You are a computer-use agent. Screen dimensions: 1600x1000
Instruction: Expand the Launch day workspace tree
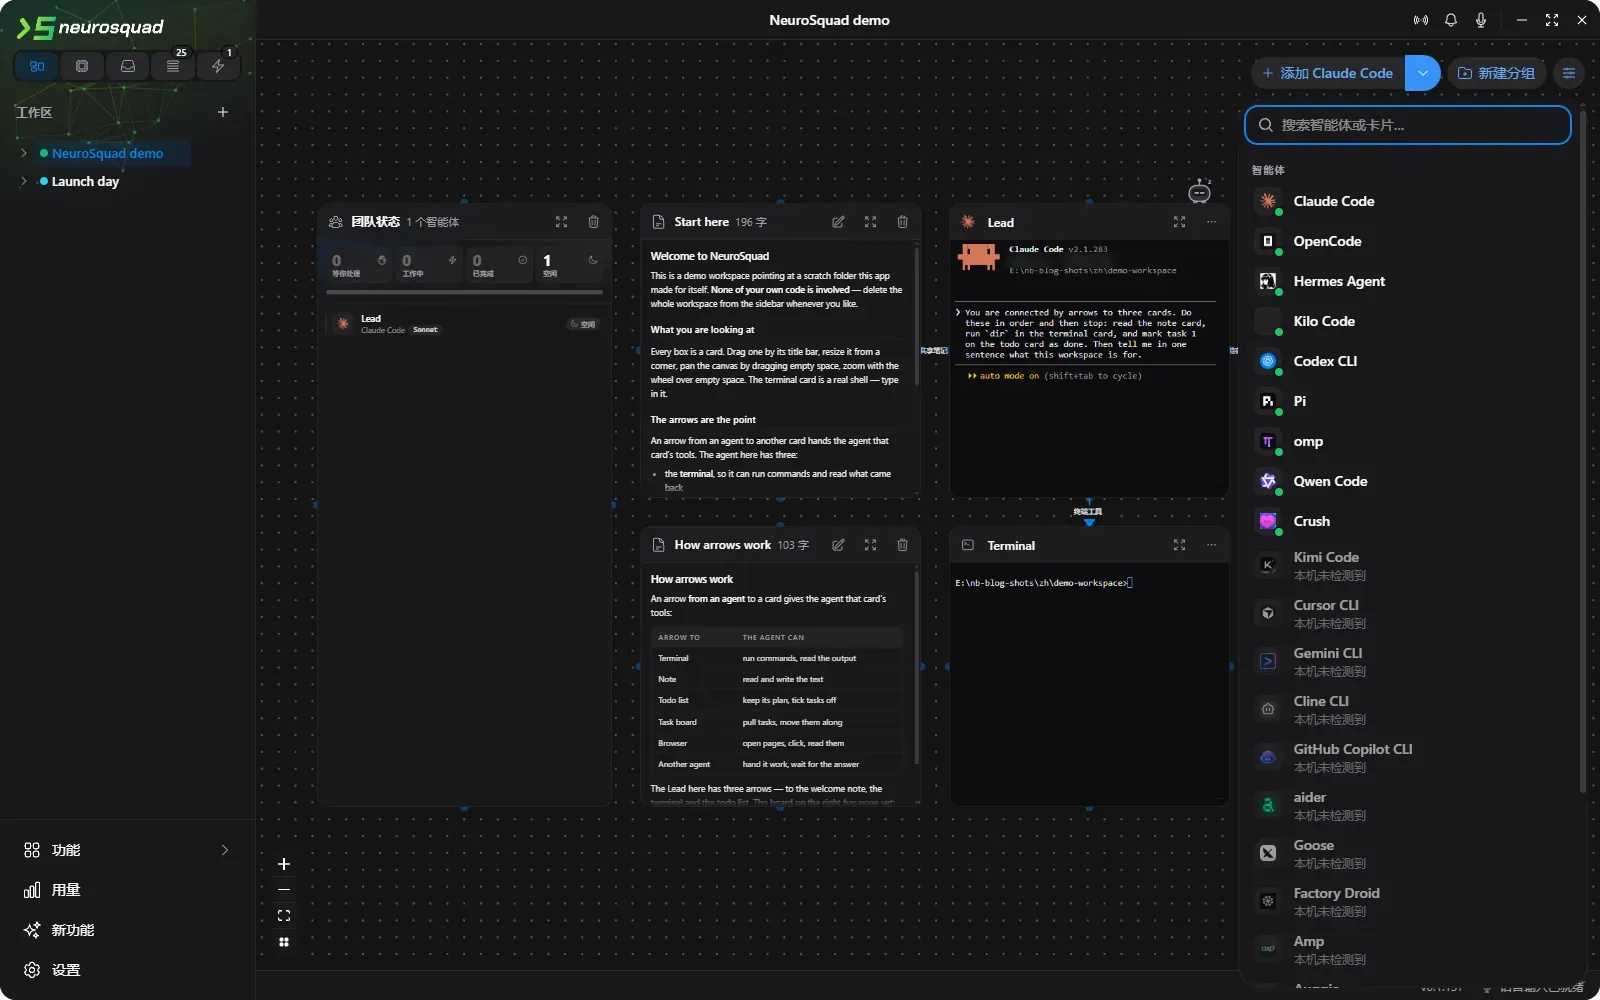[24, 181]
